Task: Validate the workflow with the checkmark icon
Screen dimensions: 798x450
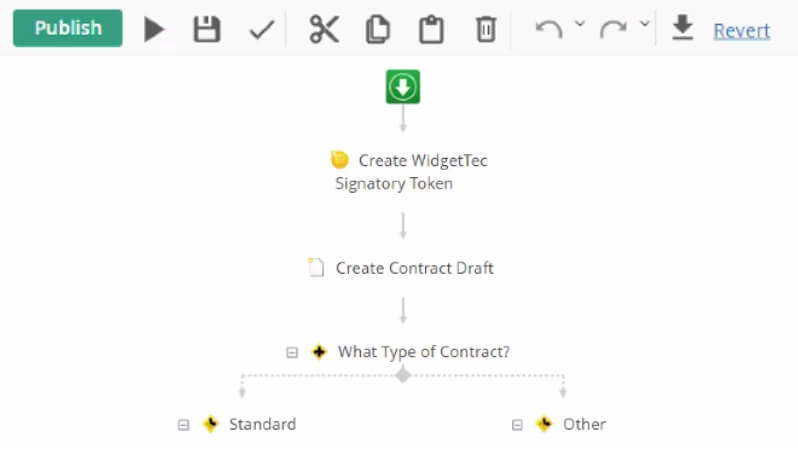Action: tap(262, 30)
